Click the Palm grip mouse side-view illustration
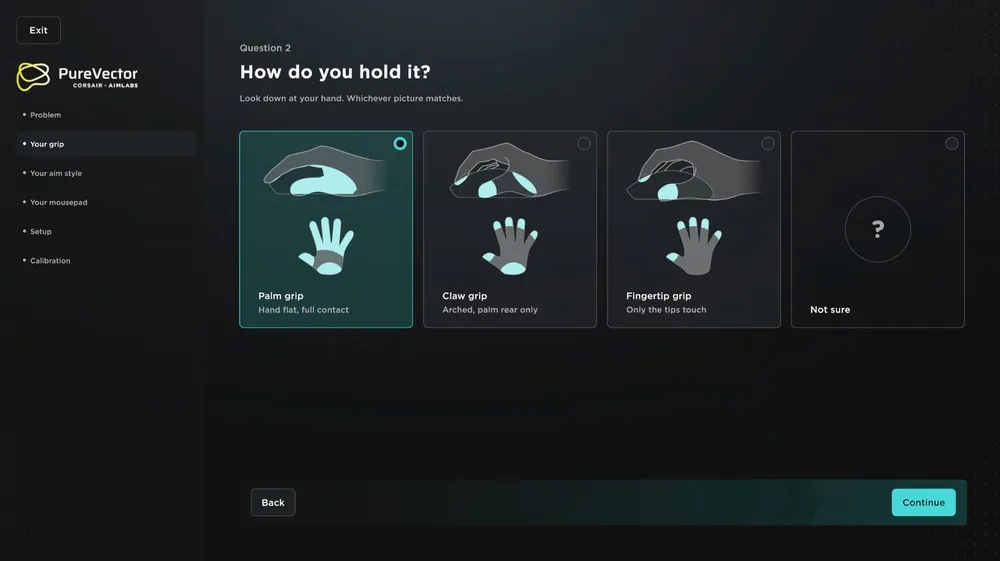This screenshot has width=1000, height=561. pos(325,170)
